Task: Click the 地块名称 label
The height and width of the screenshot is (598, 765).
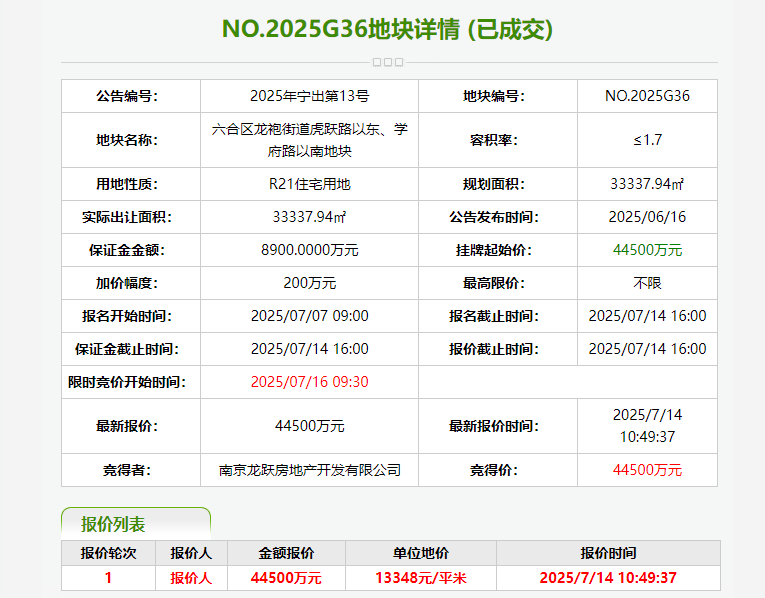Action: 127,140
